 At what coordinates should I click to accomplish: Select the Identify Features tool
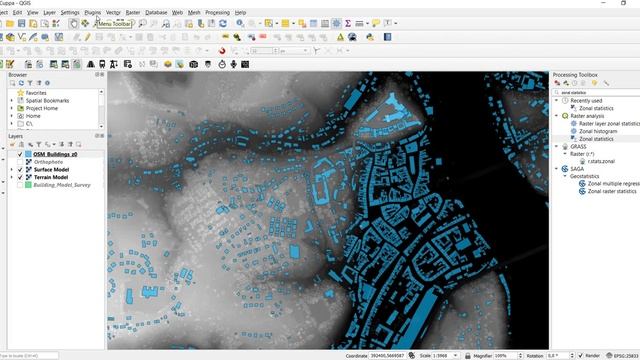click(x=240, y=24)
